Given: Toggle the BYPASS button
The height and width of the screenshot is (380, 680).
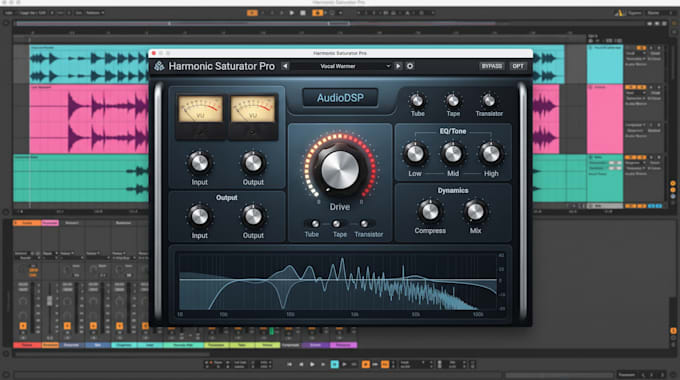Looking at the screenshot, I should tap(492, 66).
